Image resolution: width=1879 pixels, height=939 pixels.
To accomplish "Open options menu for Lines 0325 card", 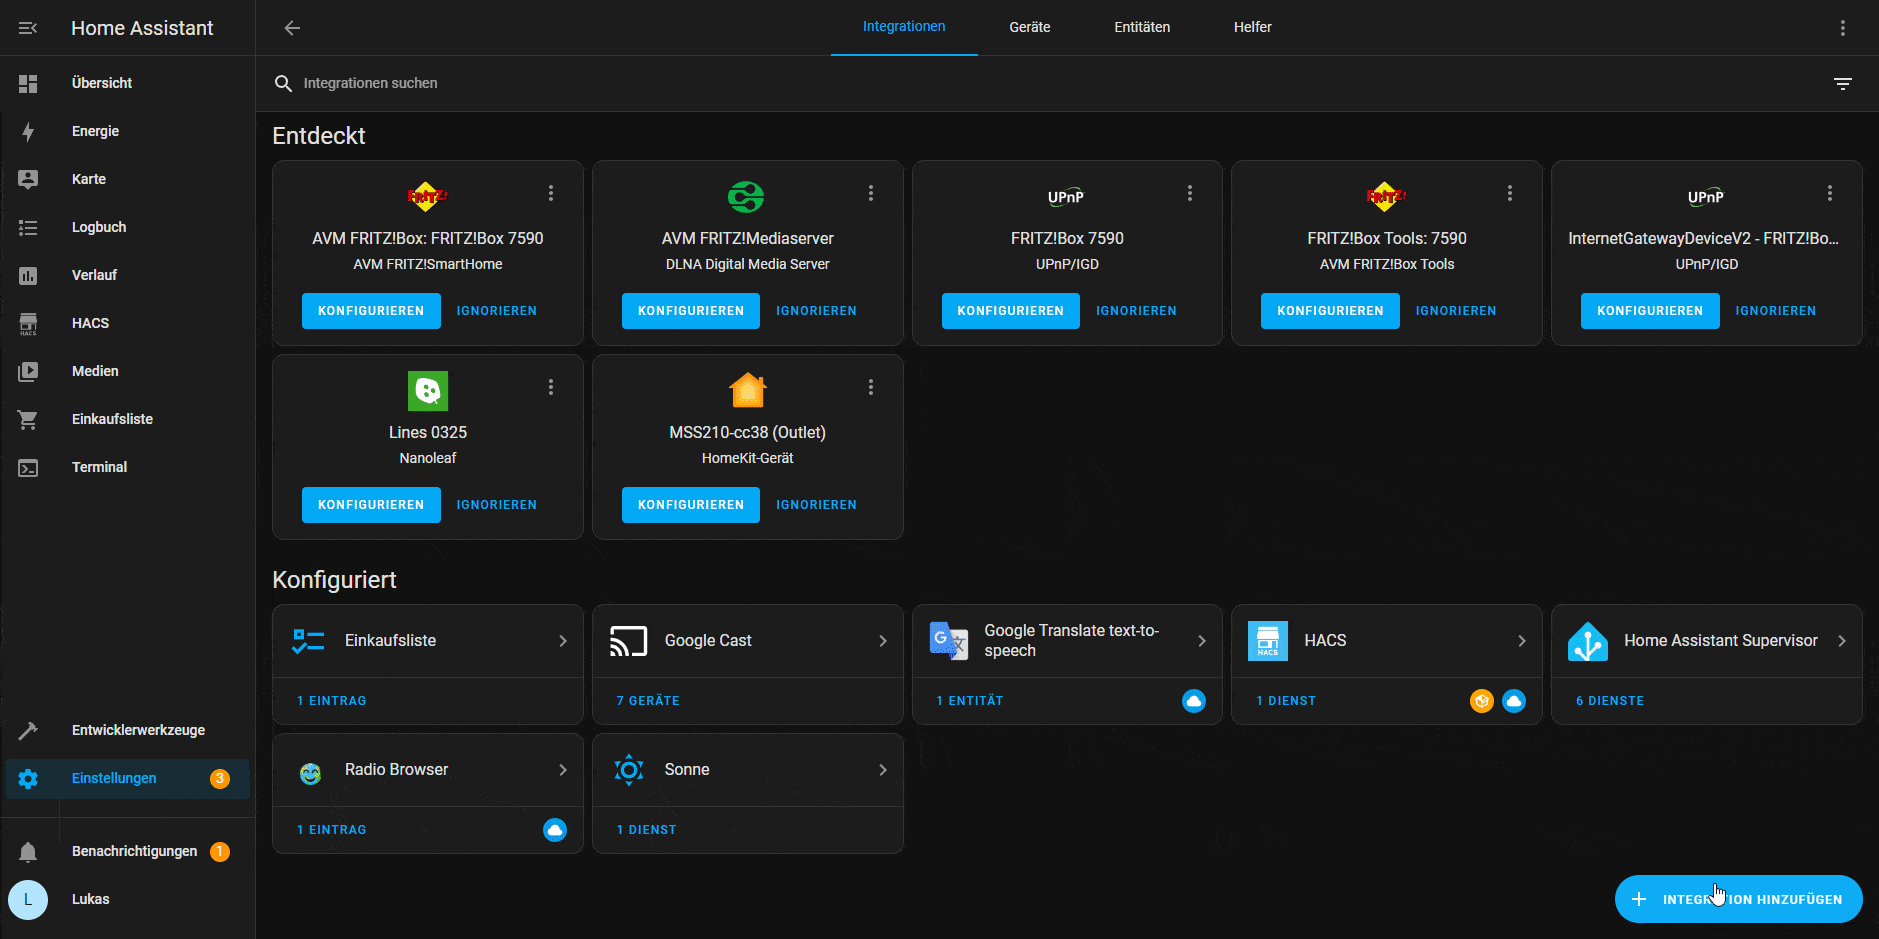I will [x=551, y=387].
